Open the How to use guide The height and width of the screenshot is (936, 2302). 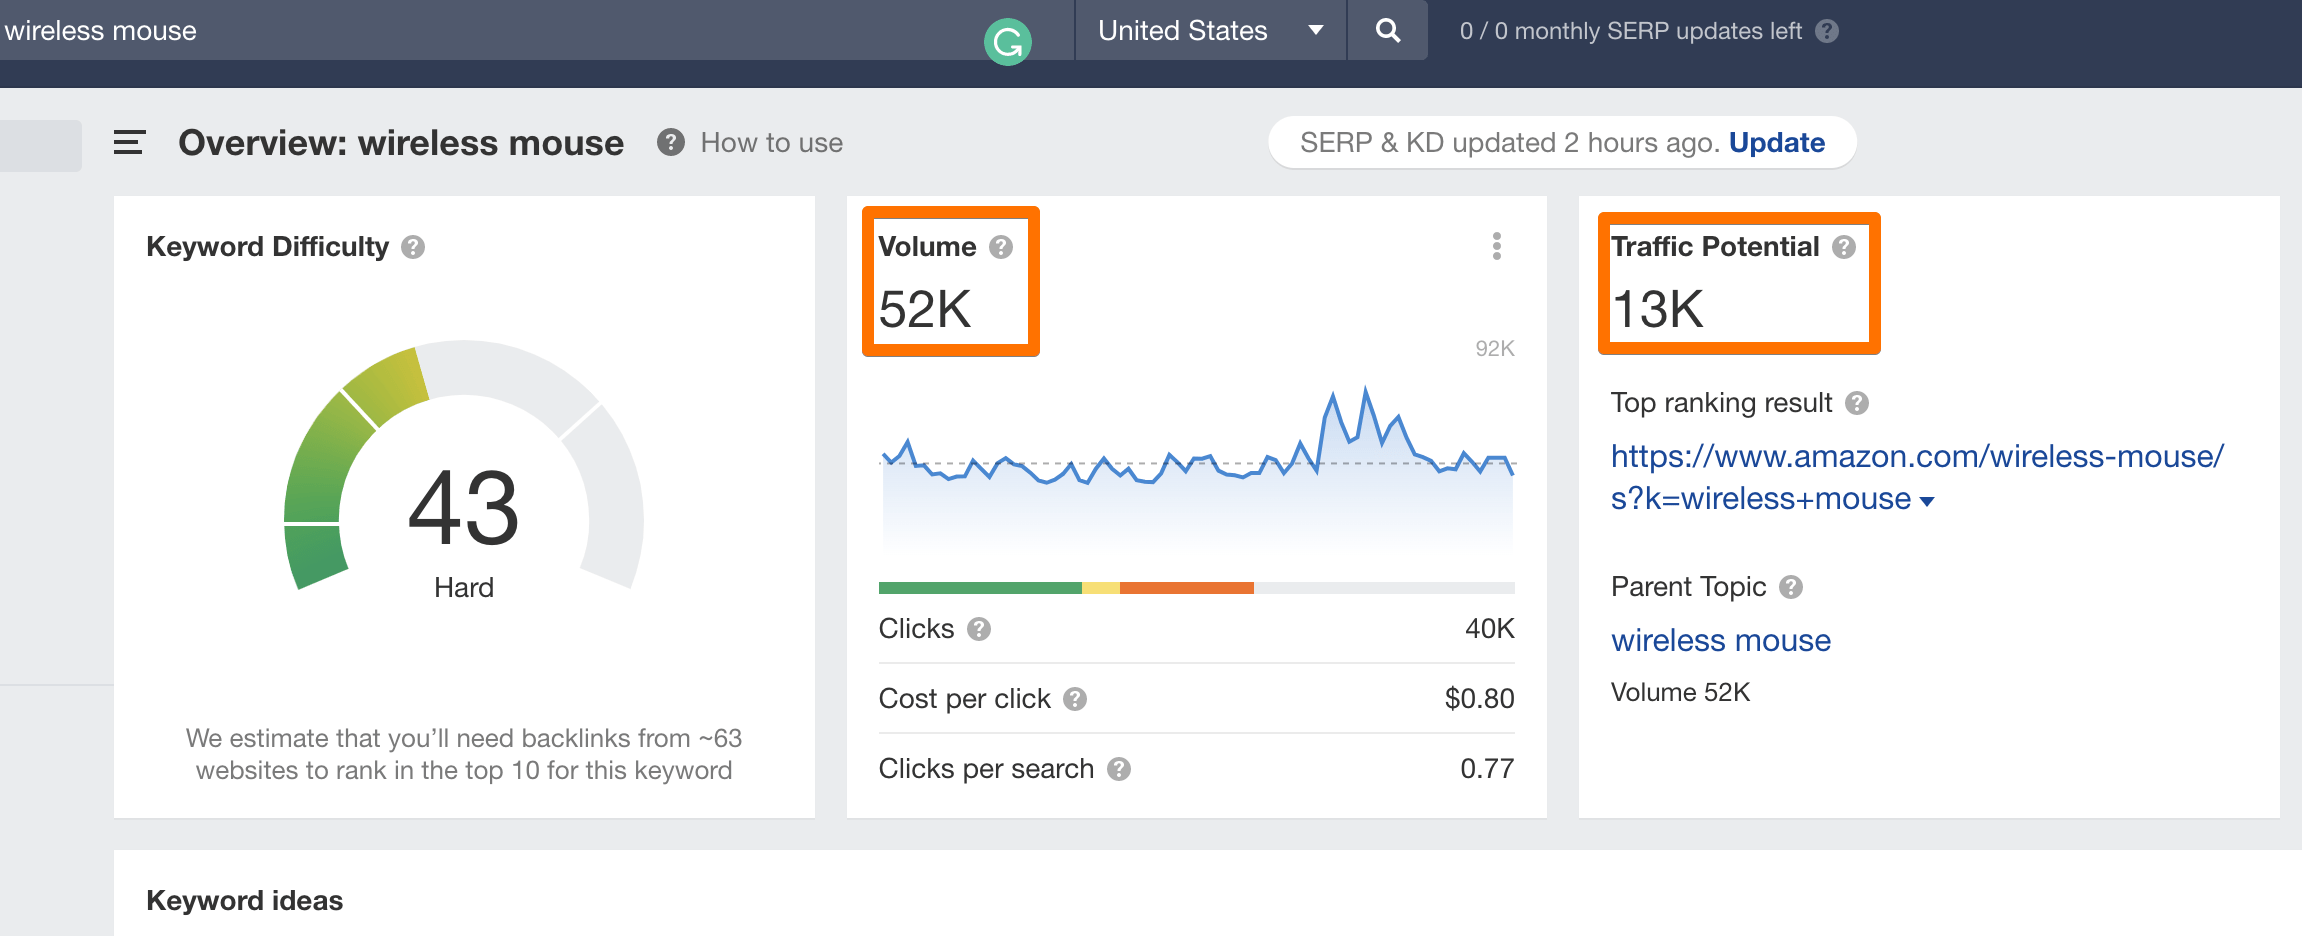click(770, 142)
